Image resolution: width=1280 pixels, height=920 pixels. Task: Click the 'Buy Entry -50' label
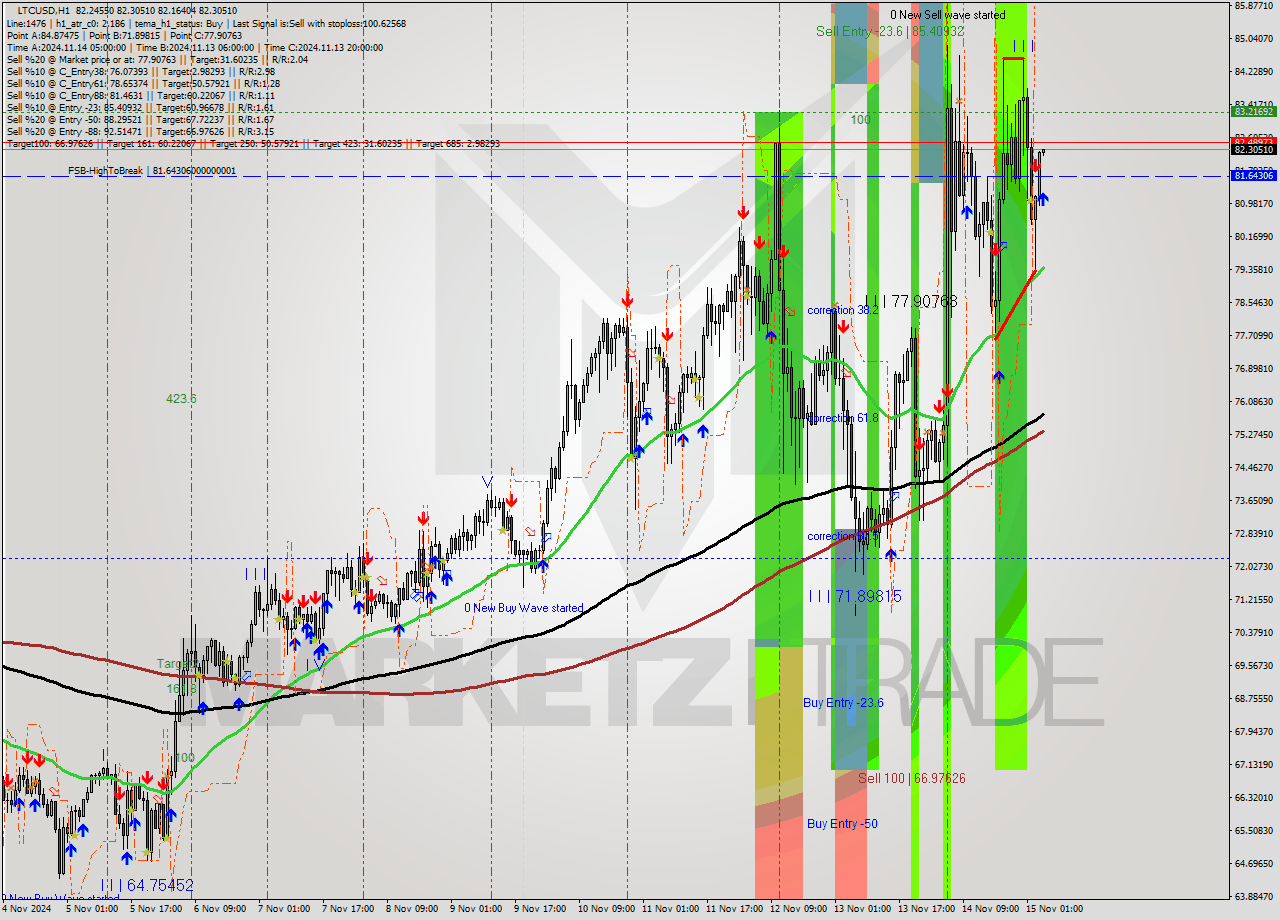click(843, 823)
